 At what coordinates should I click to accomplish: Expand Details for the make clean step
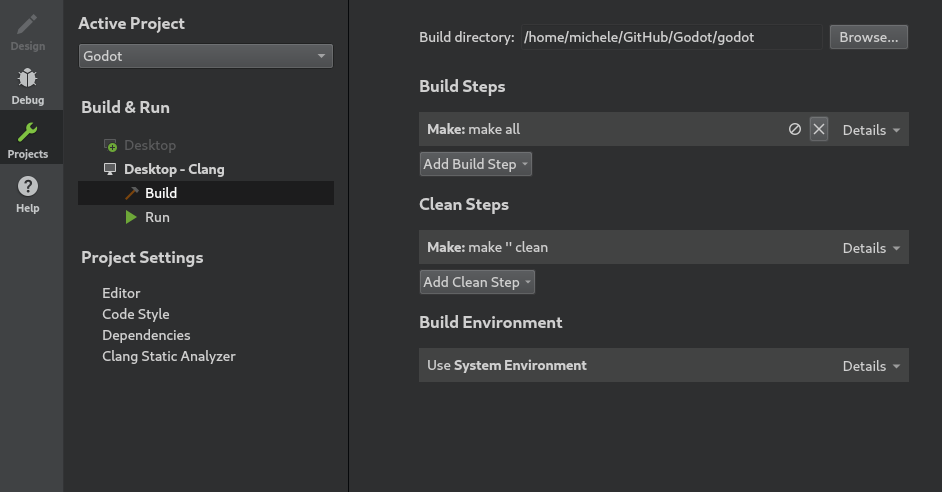click(x=870, y=248)
